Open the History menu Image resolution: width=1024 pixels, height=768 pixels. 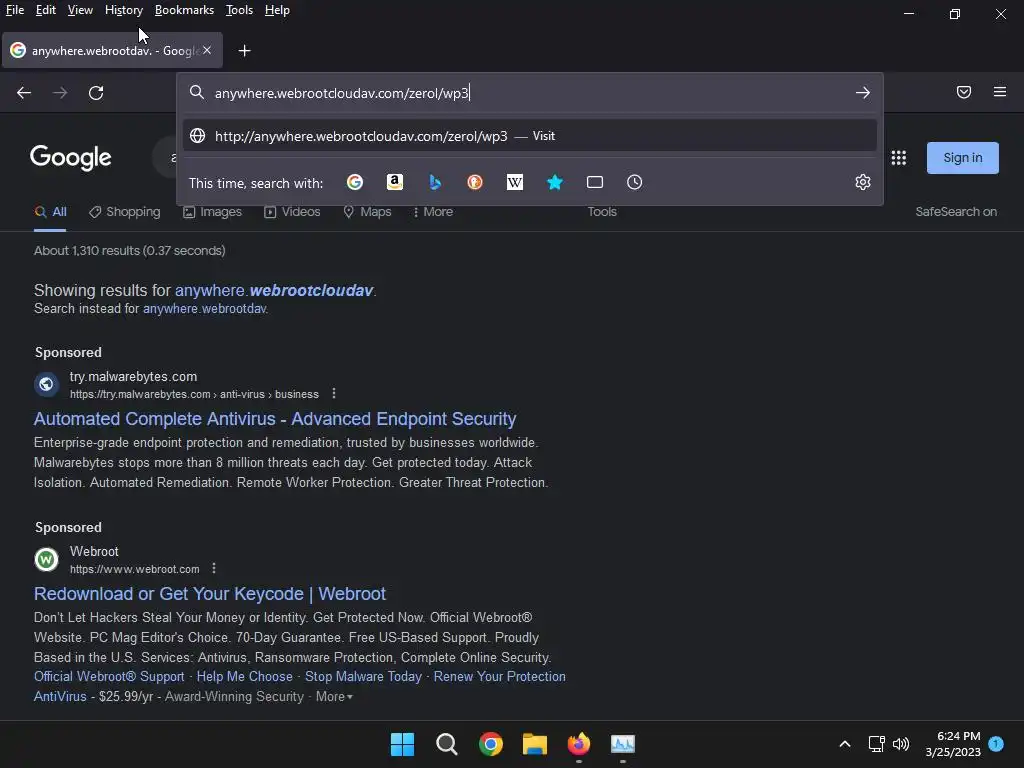pyautogui.click(x=124, y=10)
